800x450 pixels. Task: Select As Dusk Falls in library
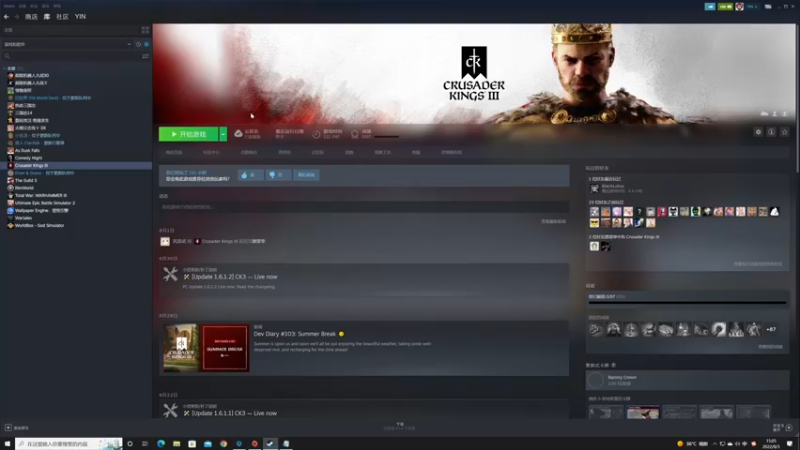click(x=27, y=151)
